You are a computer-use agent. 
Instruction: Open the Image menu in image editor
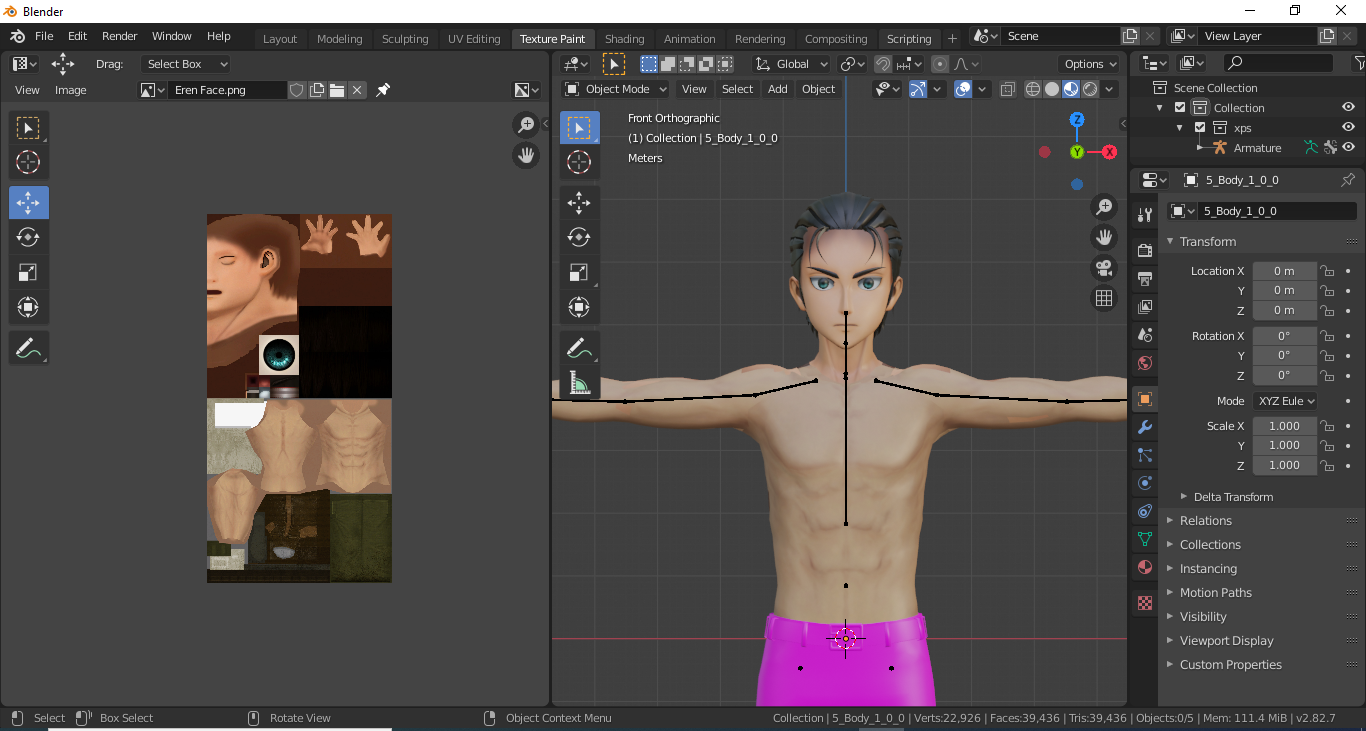[x=70, y=90]
